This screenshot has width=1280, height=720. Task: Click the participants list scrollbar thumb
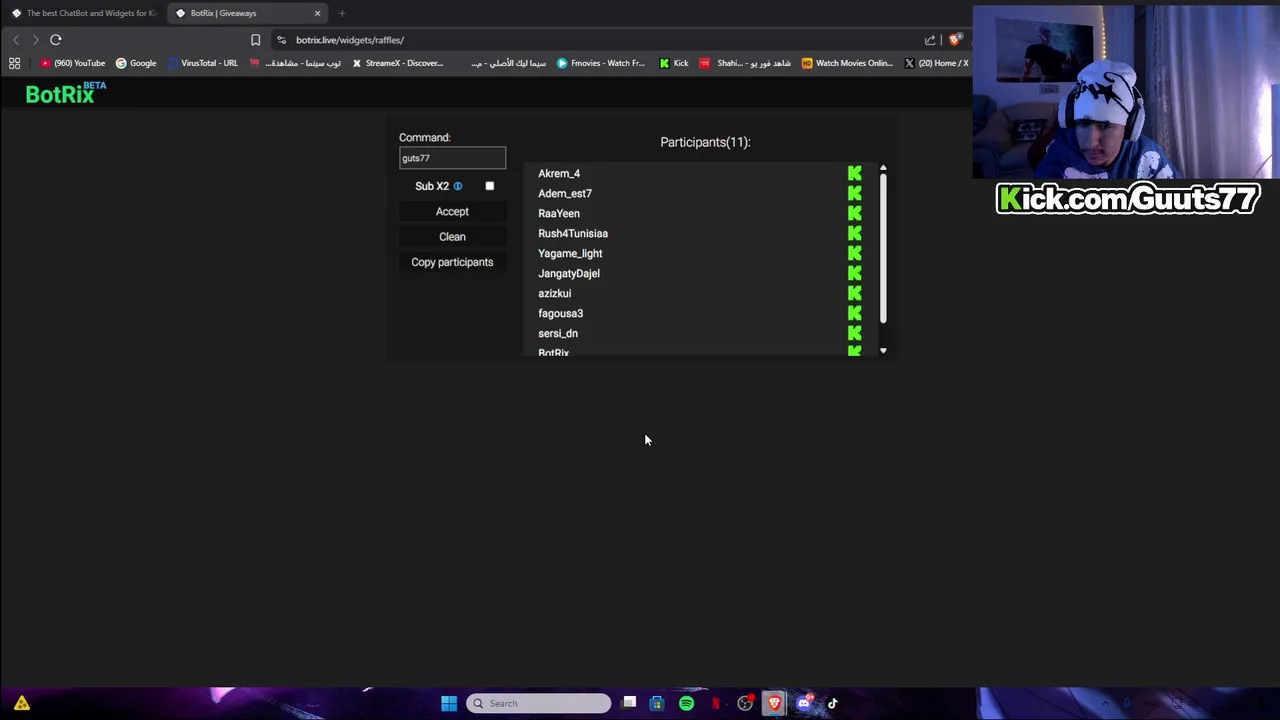883,249
